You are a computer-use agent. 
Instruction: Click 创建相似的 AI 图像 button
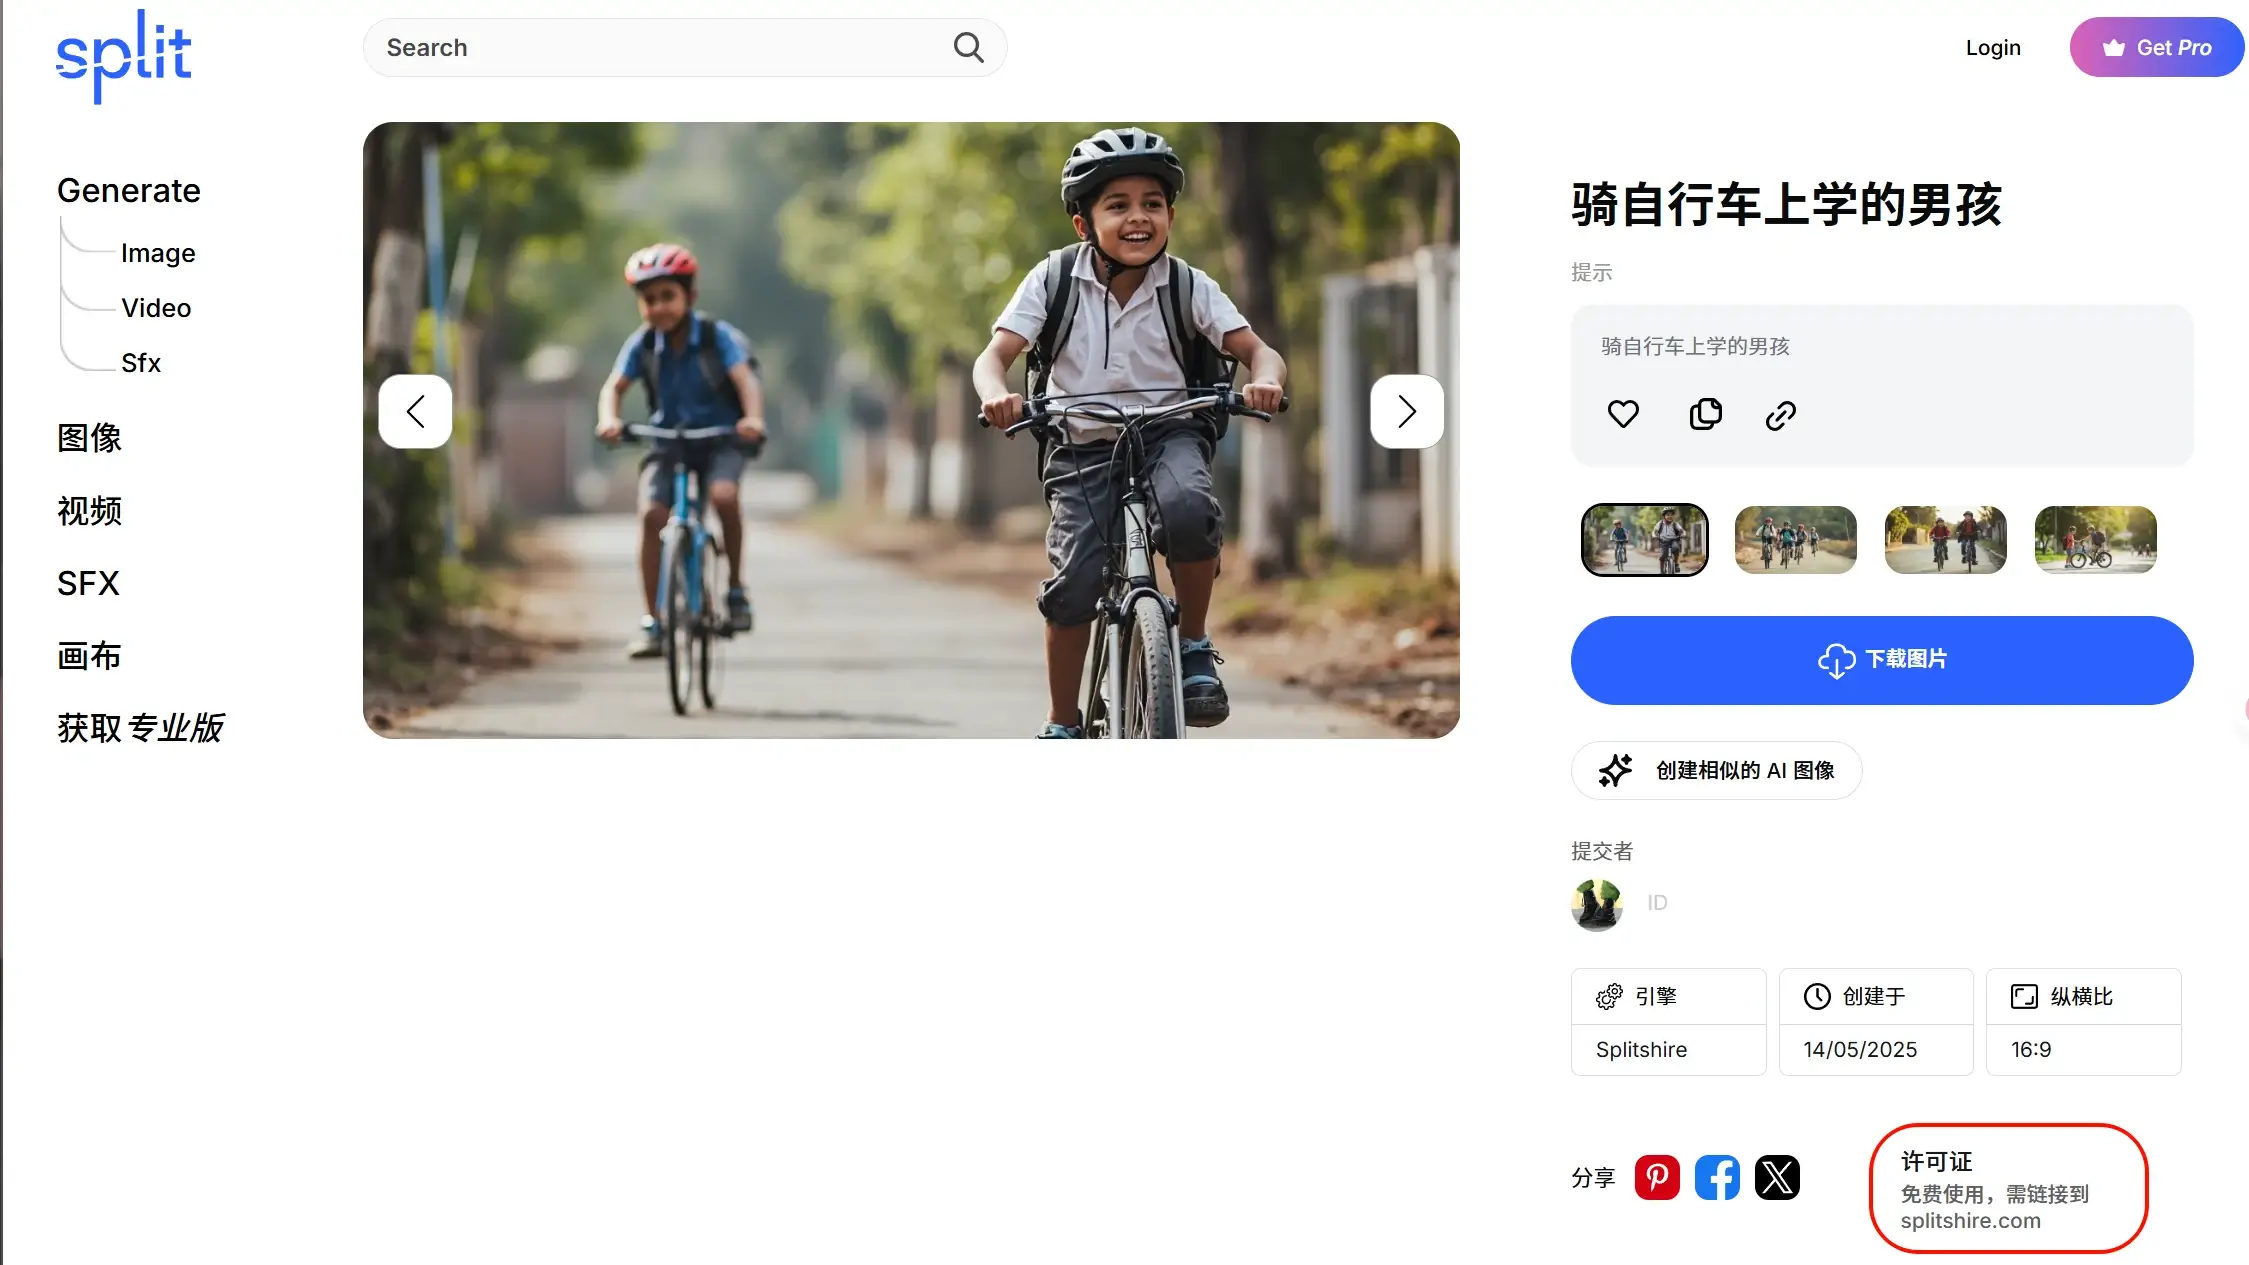tap(1716, 770)
